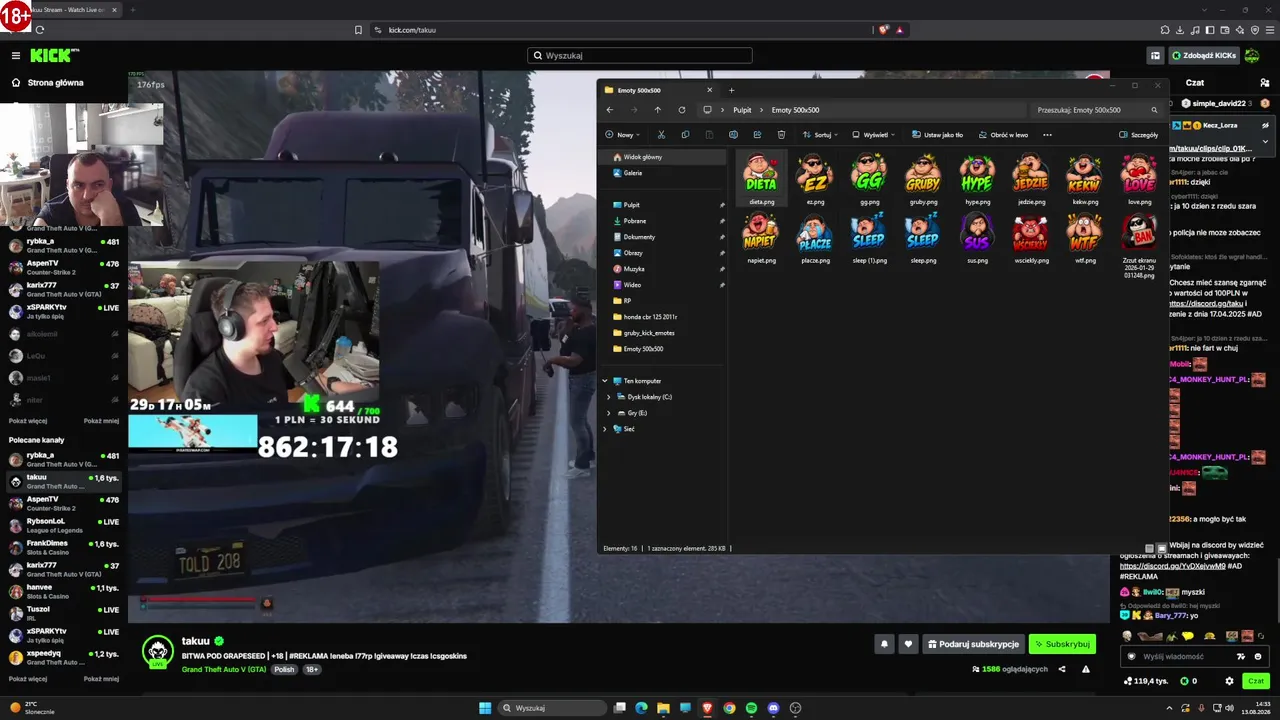The width and height of the screenshot is (1280, 720).
Task: Open the Sortuj dropdown
Action: (x=821, y=135)
